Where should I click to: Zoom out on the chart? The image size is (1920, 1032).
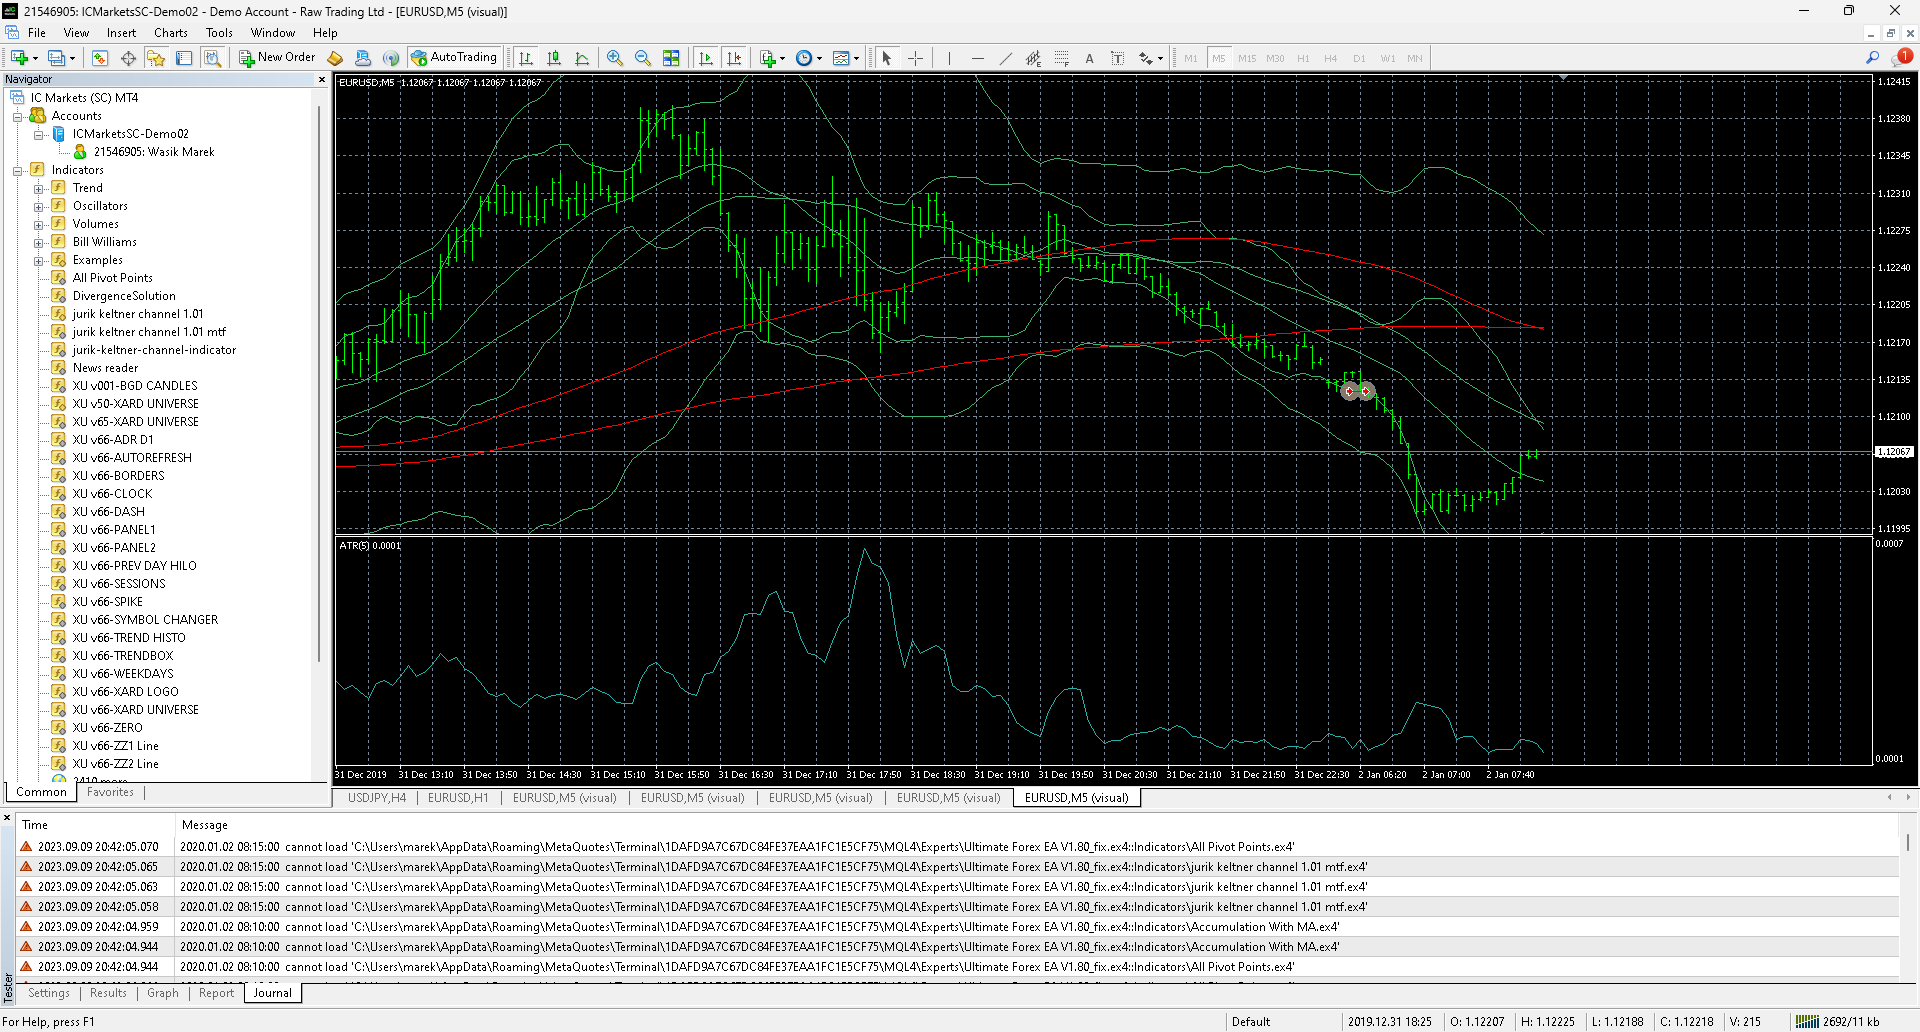coord(643,58)
